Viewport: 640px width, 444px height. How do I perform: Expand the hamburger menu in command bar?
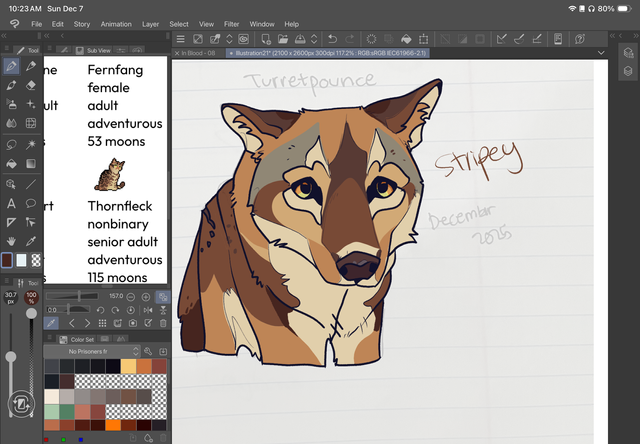pyautogui.click(x=181, y=39)
